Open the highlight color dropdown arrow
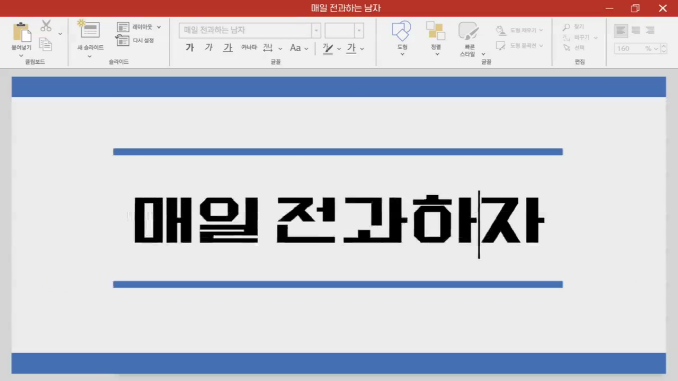This screenshot has height=381, width=678. click(x=339, y=49)
